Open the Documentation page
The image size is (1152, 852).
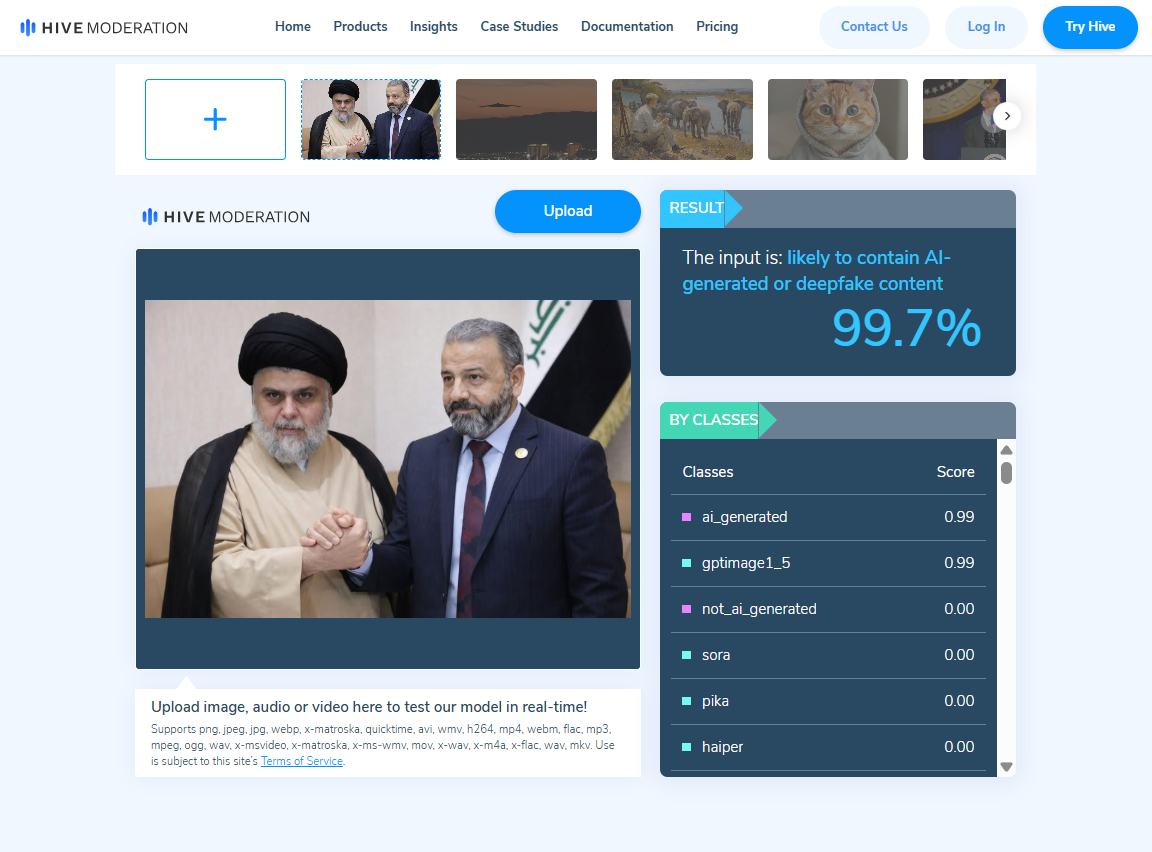pos(627,26)
